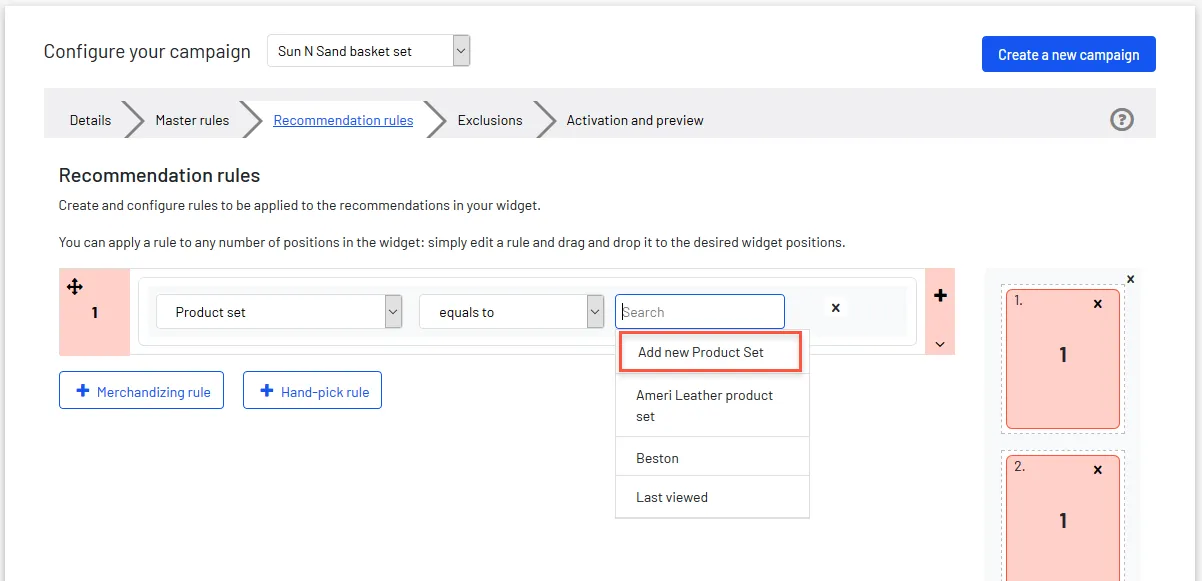The image size is (1202, 581).
Task: Remove widget position 2 with its x
Action: pyautogui.click(x=1098, y=469)
